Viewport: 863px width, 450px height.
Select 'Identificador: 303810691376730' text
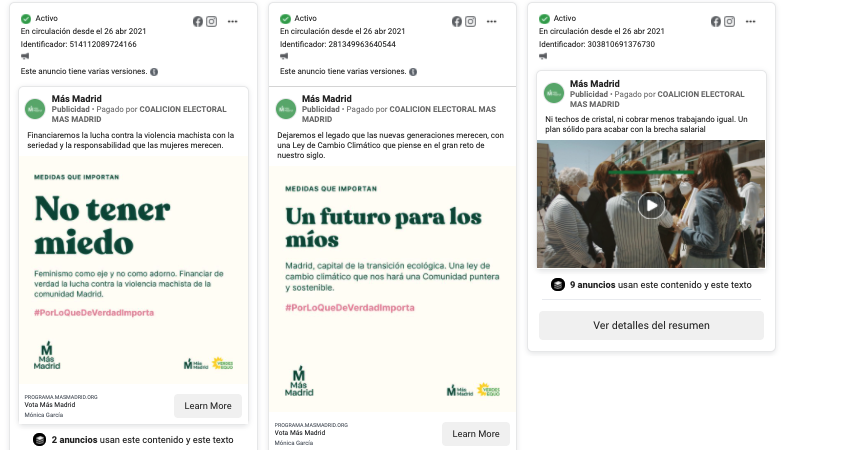click(597, 44)
